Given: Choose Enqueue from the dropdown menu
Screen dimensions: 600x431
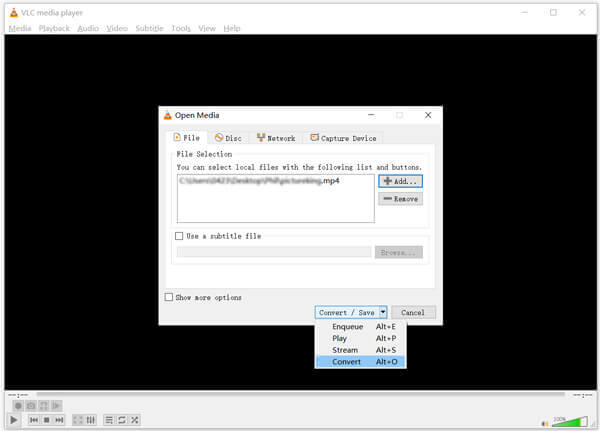Looking at the screenshot, I should [x=360, y=327].
